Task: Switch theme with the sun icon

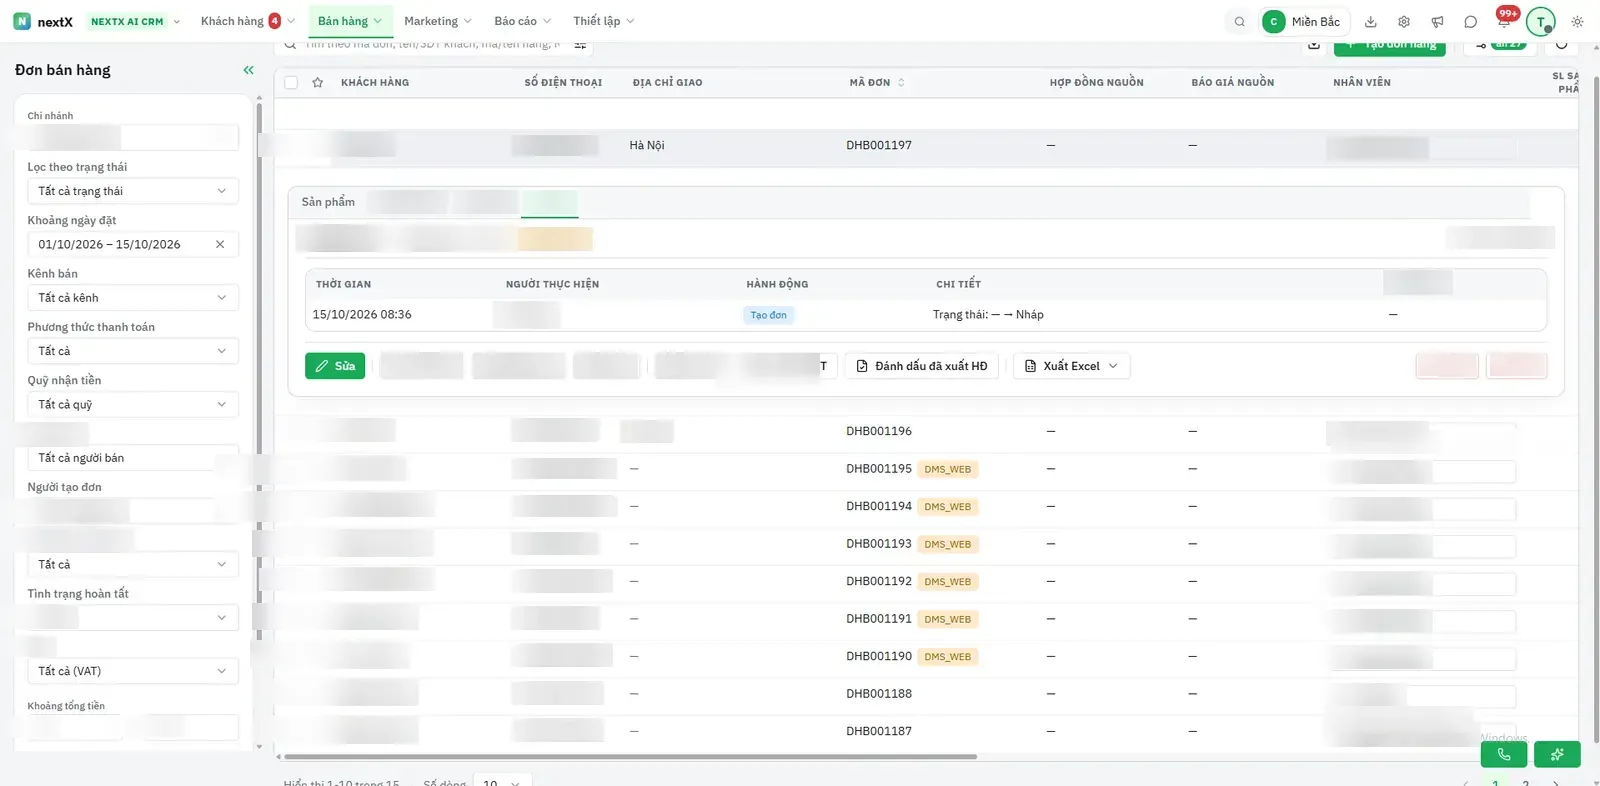Action: (1577, 22)
